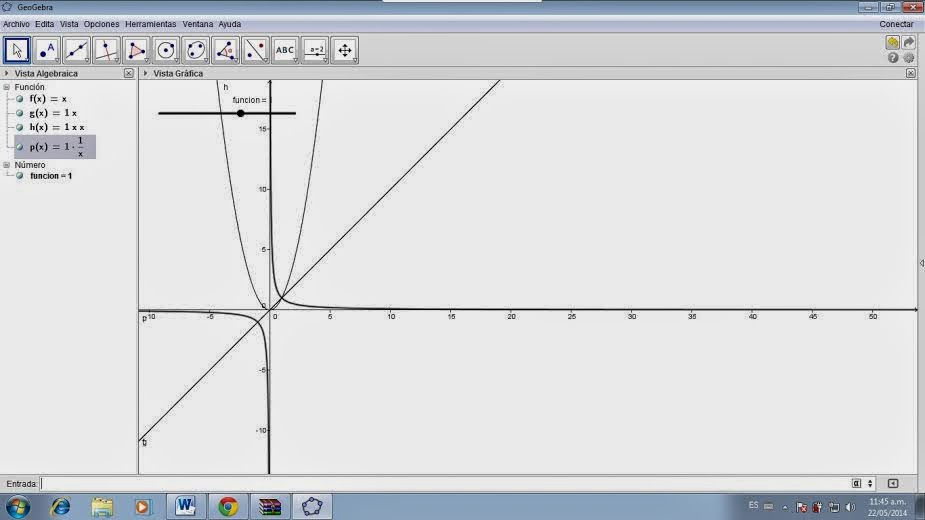Screen dimensions: 925x520
Task: Open the Herramientas menu
Action: [150, 24]
